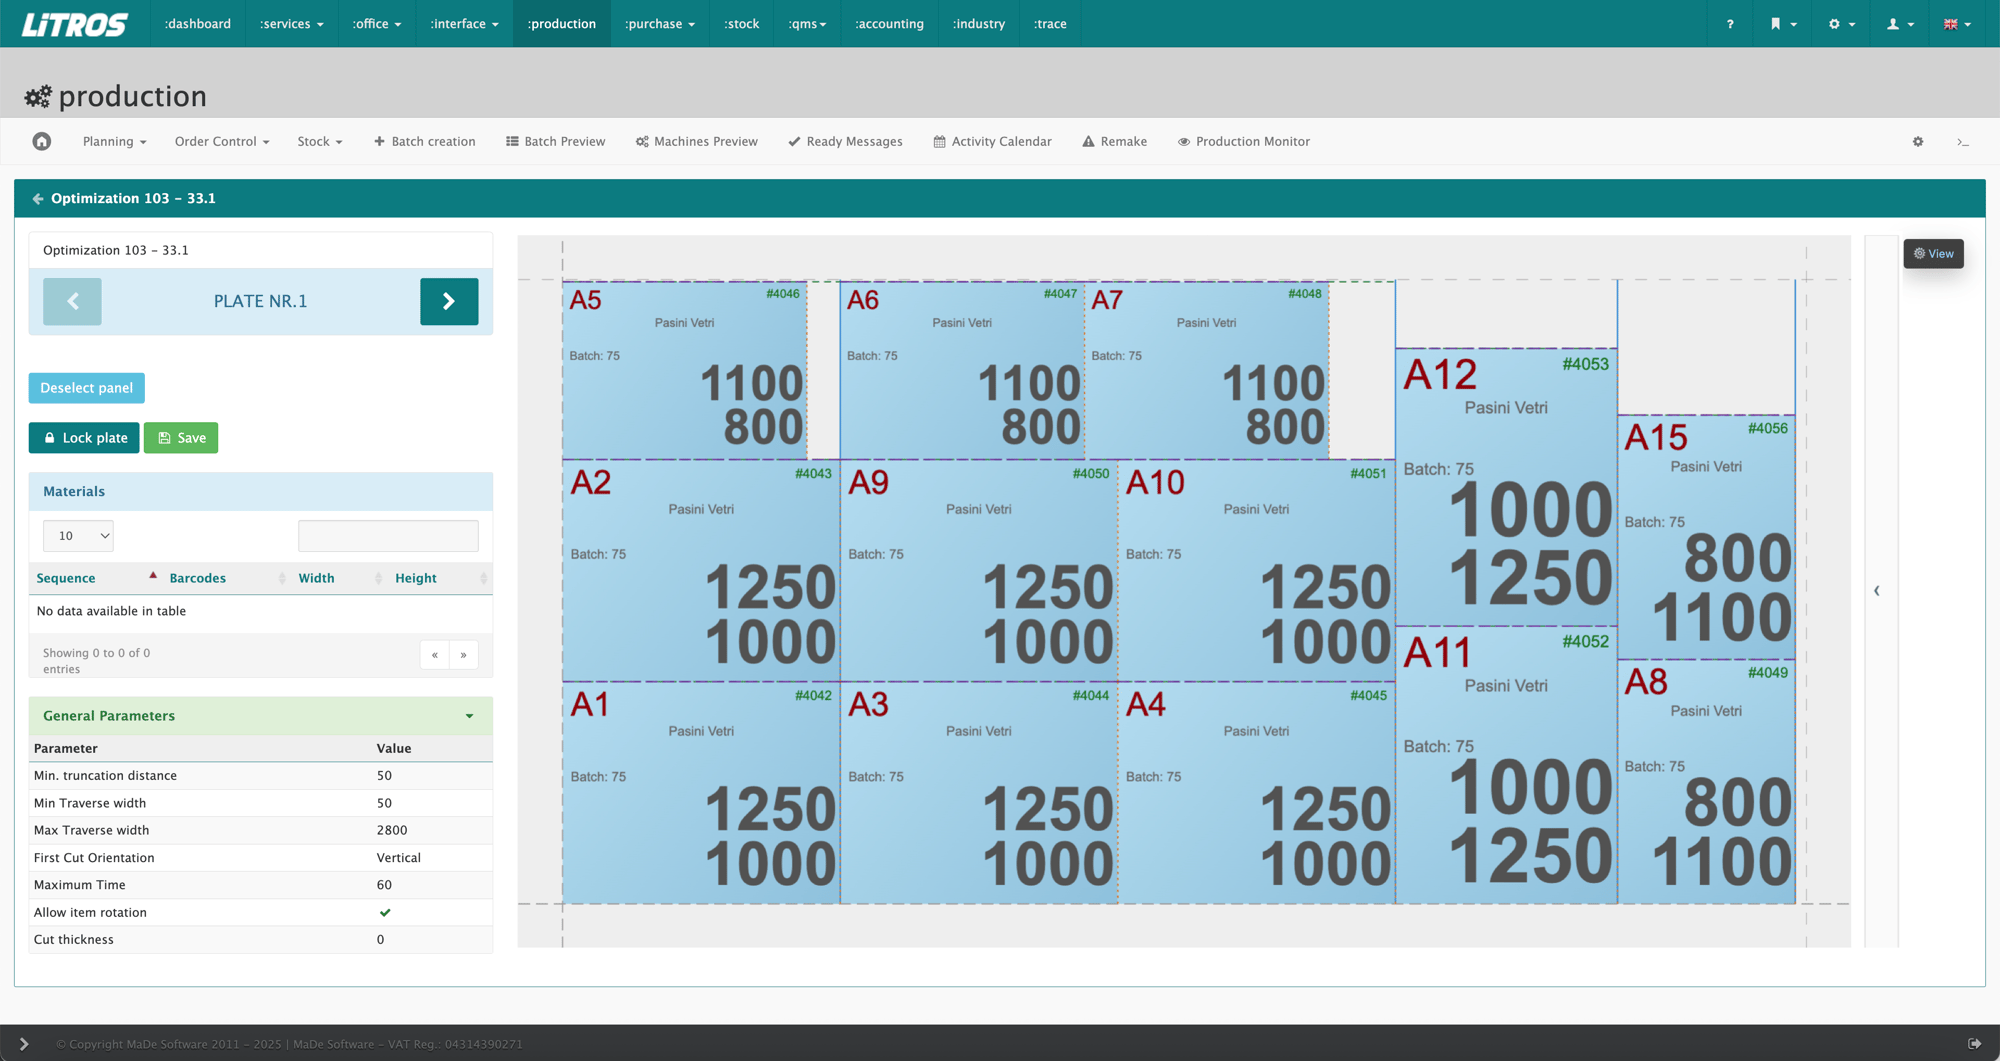Viewport: 2000px width, 1061px height.
Task: Select panel A5 on the plate
Action: [685, 370]
